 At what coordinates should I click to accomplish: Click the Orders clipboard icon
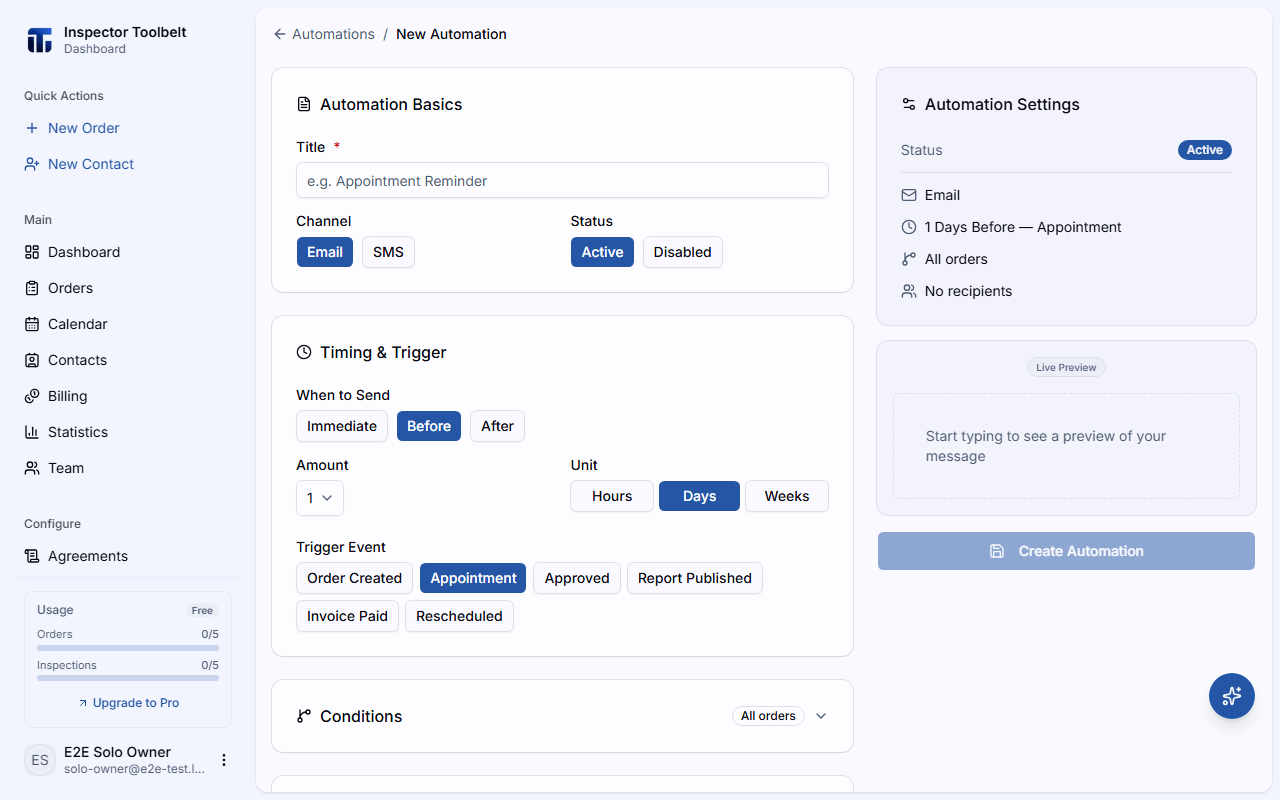click(32, 288)
